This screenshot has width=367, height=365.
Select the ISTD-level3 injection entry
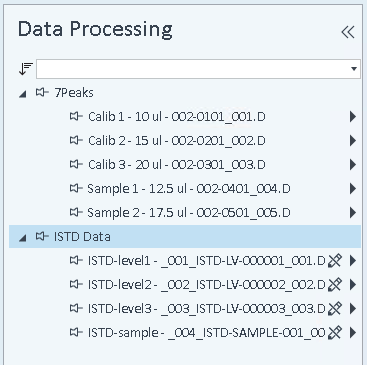point(206,309)
